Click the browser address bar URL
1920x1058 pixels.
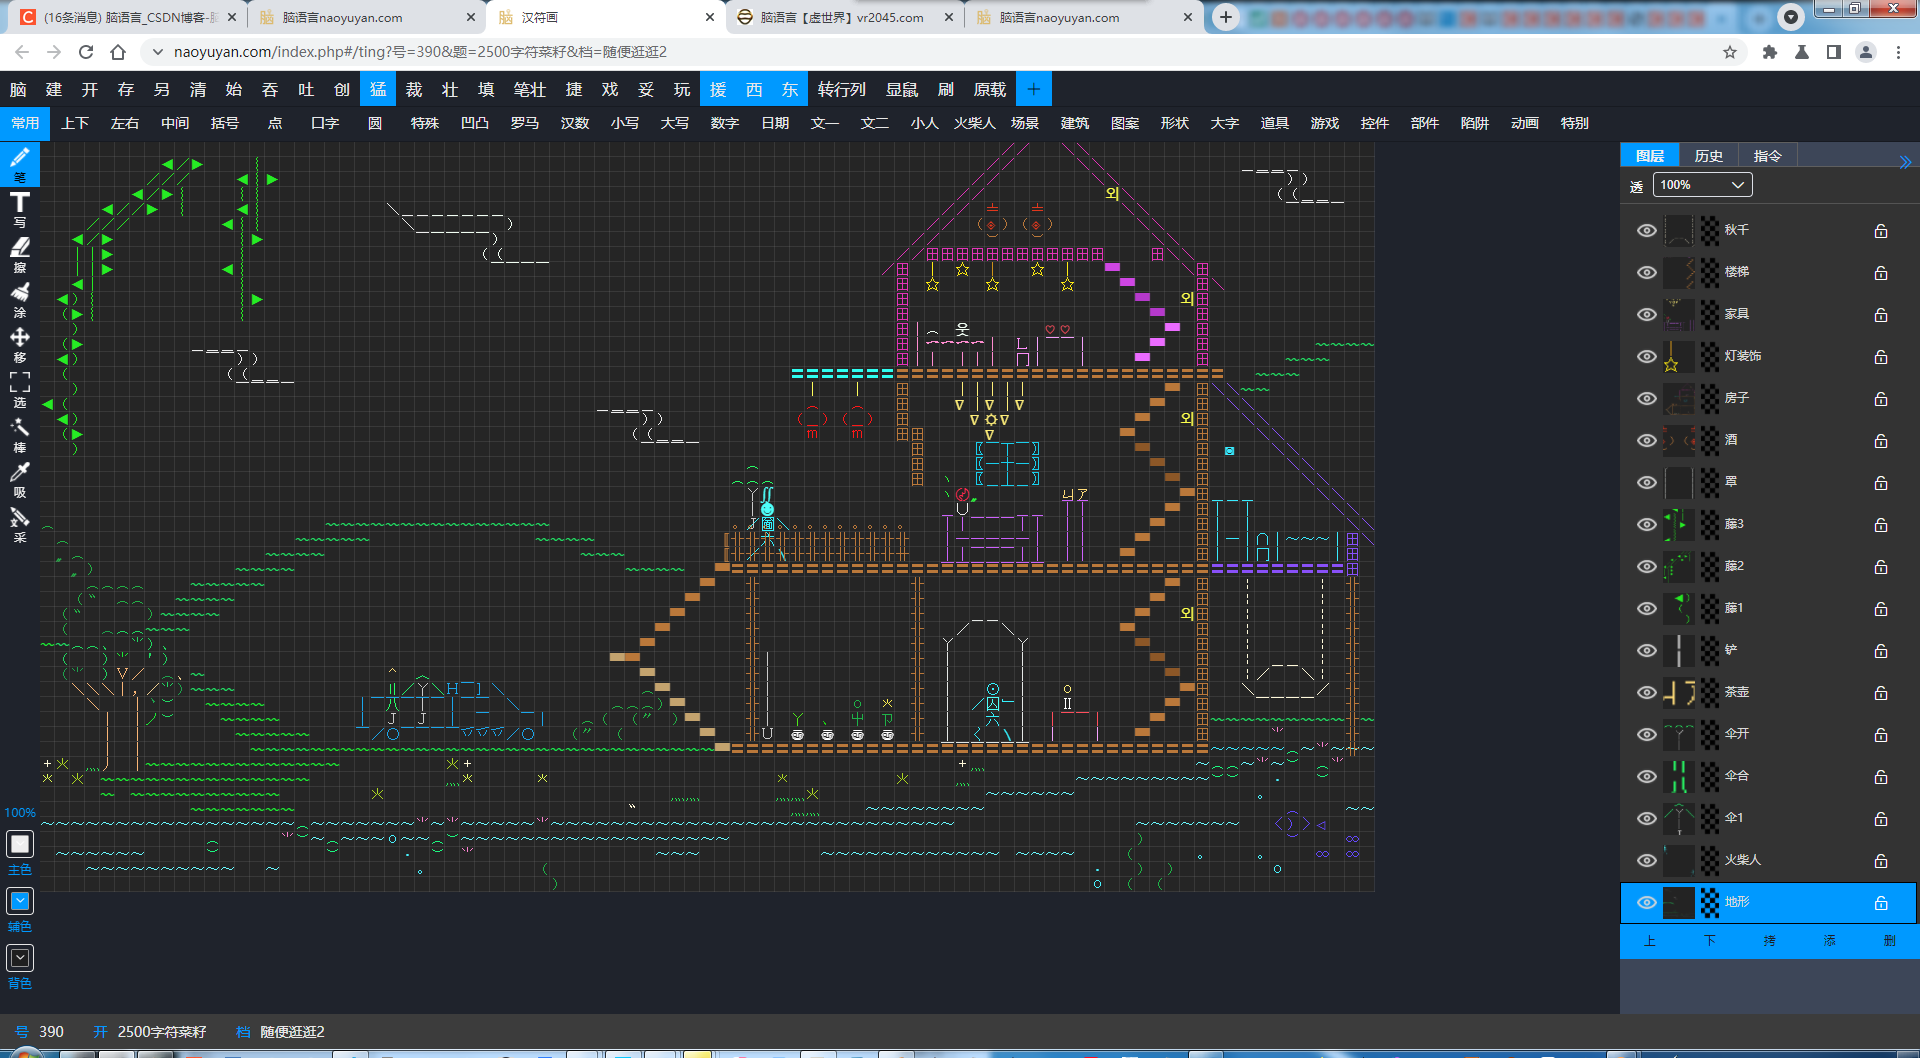[x=420, y=52]
